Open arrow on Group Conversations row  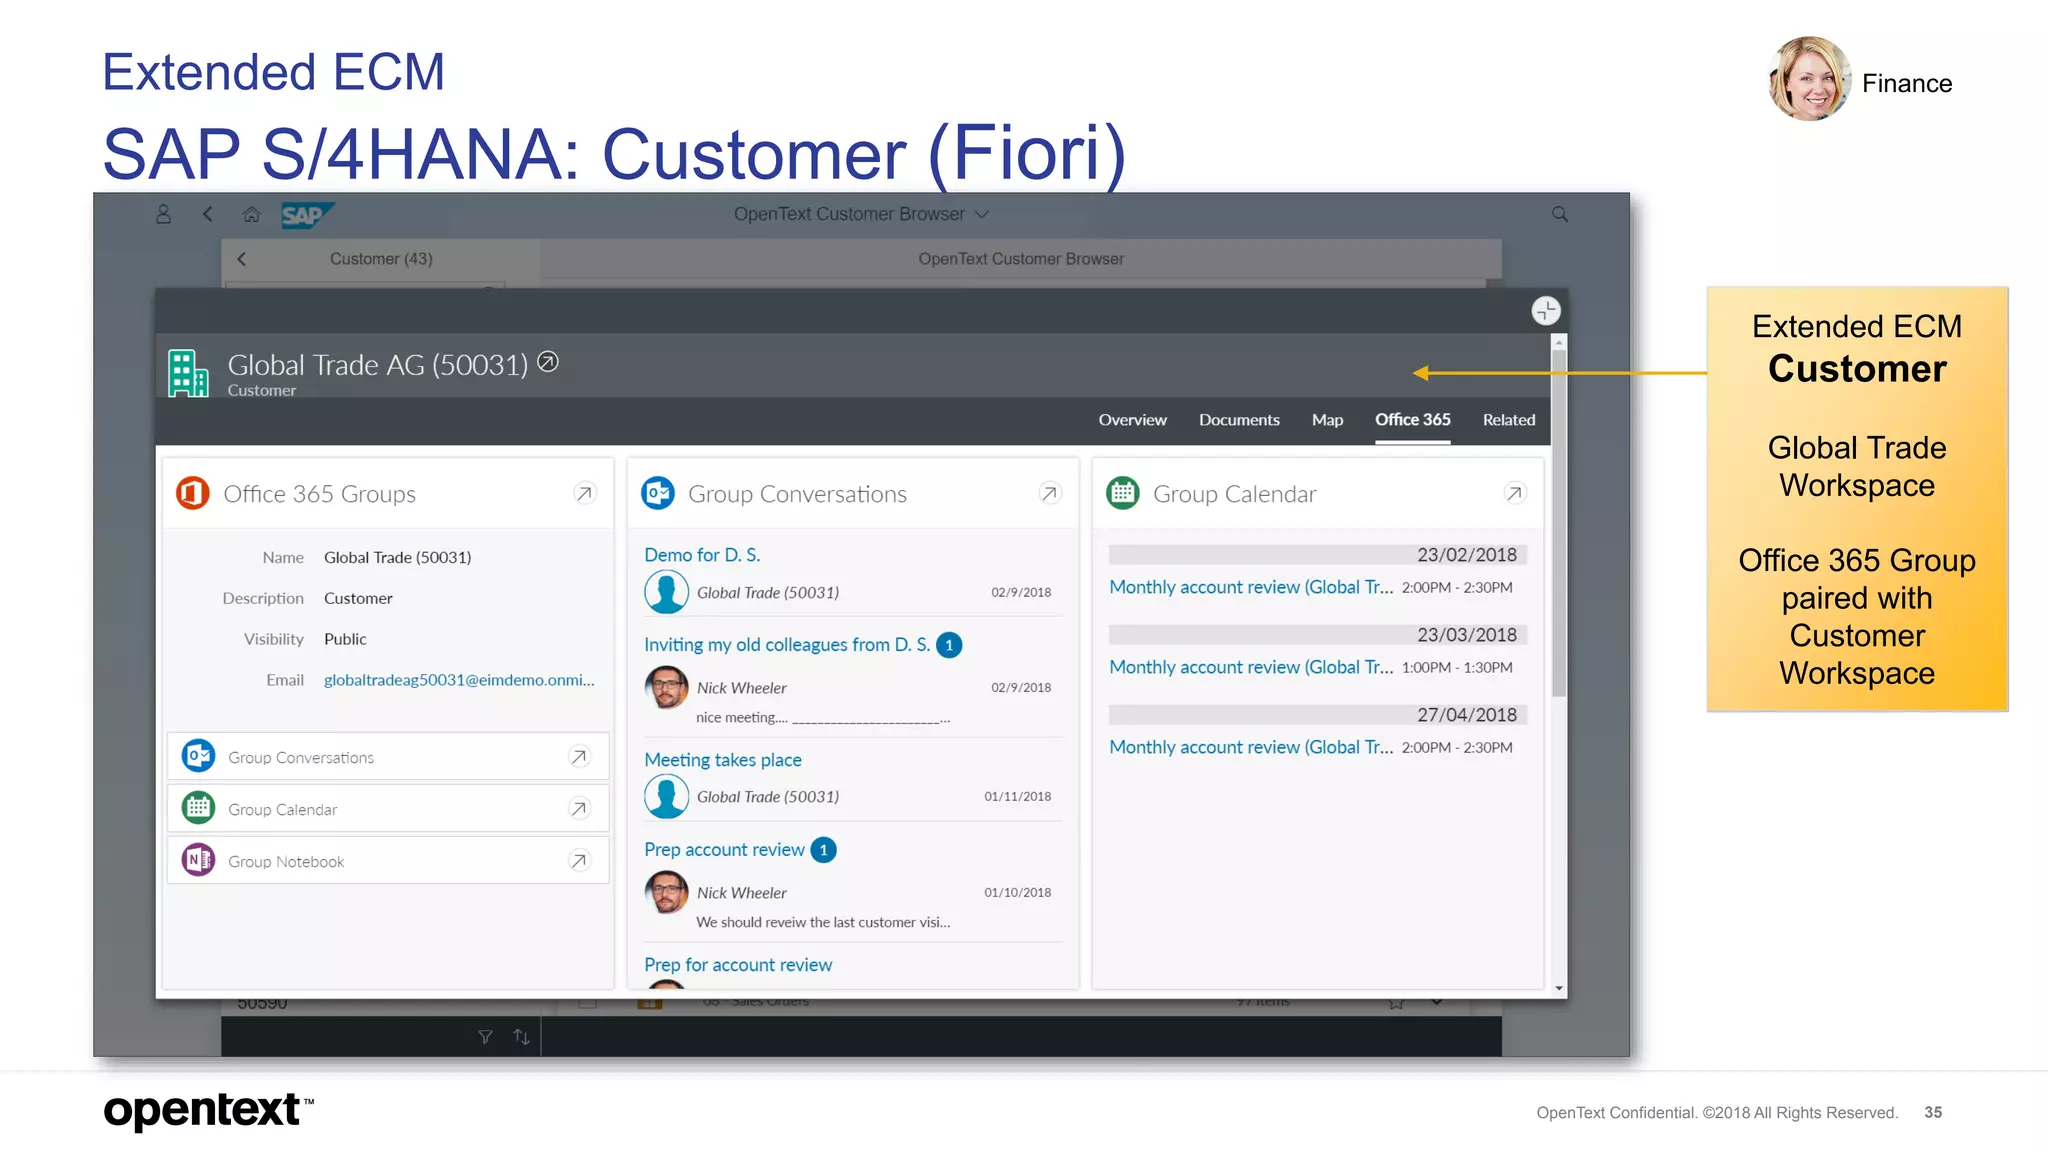click(579, 757)
